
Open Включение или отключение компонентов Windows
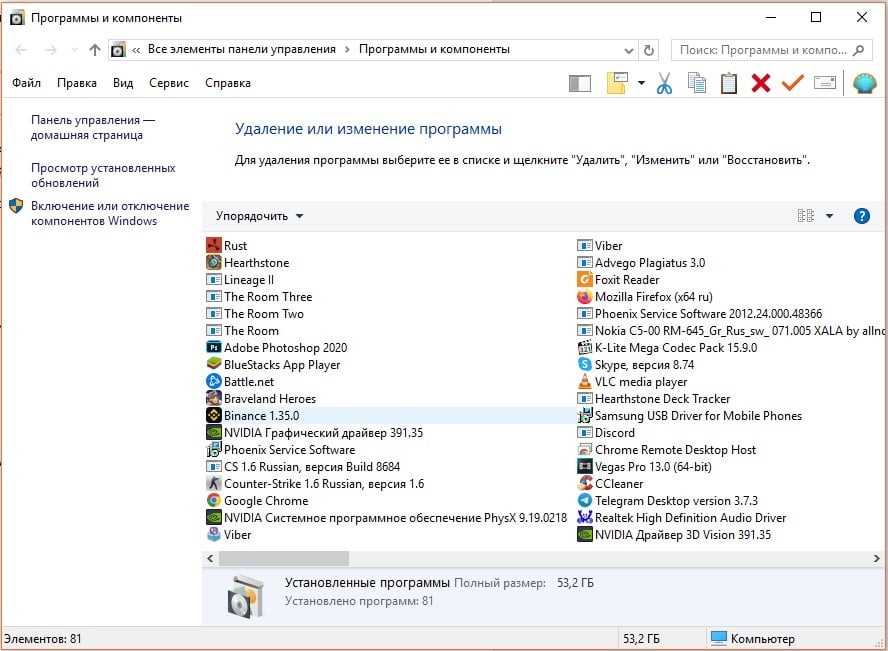click(109, 213)
